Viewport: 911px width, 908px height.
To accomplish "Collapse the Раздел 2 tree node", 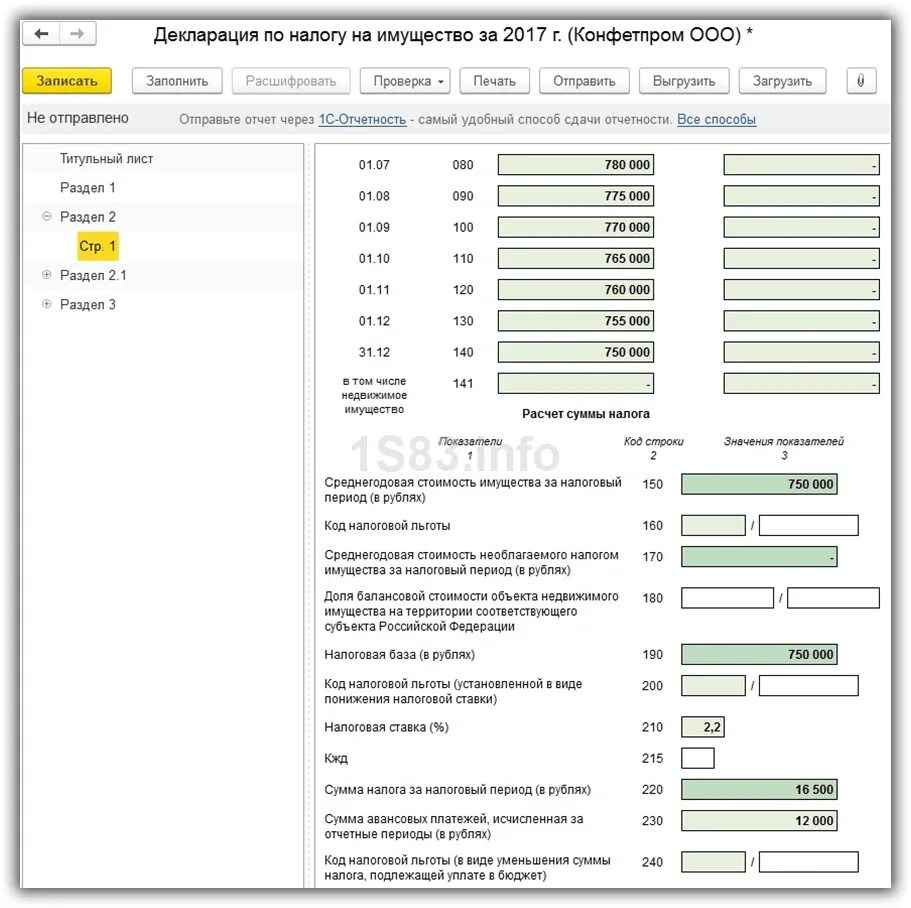I will point(47,217).
